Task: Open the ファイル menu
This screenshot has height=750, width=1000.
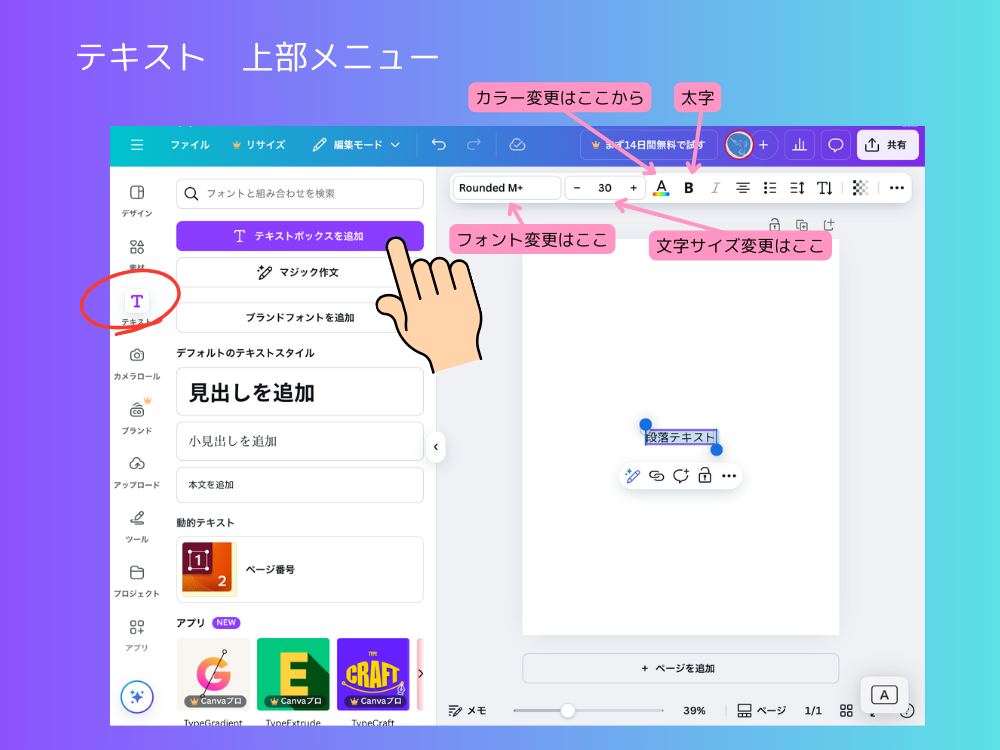Action: coord(189,145)
